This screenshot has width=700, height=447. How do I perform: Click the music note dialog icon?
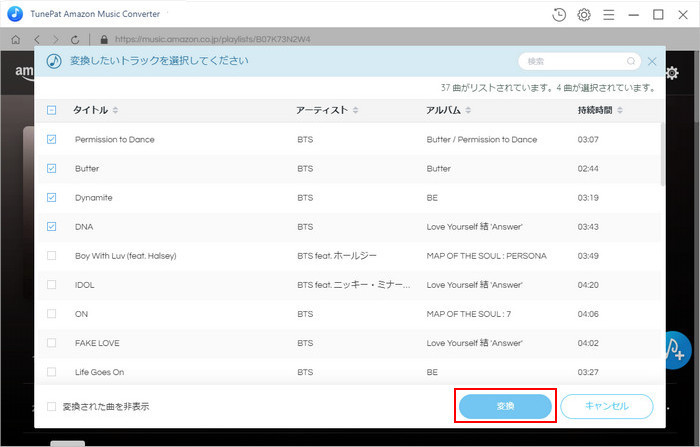click(x=54, y=61)
